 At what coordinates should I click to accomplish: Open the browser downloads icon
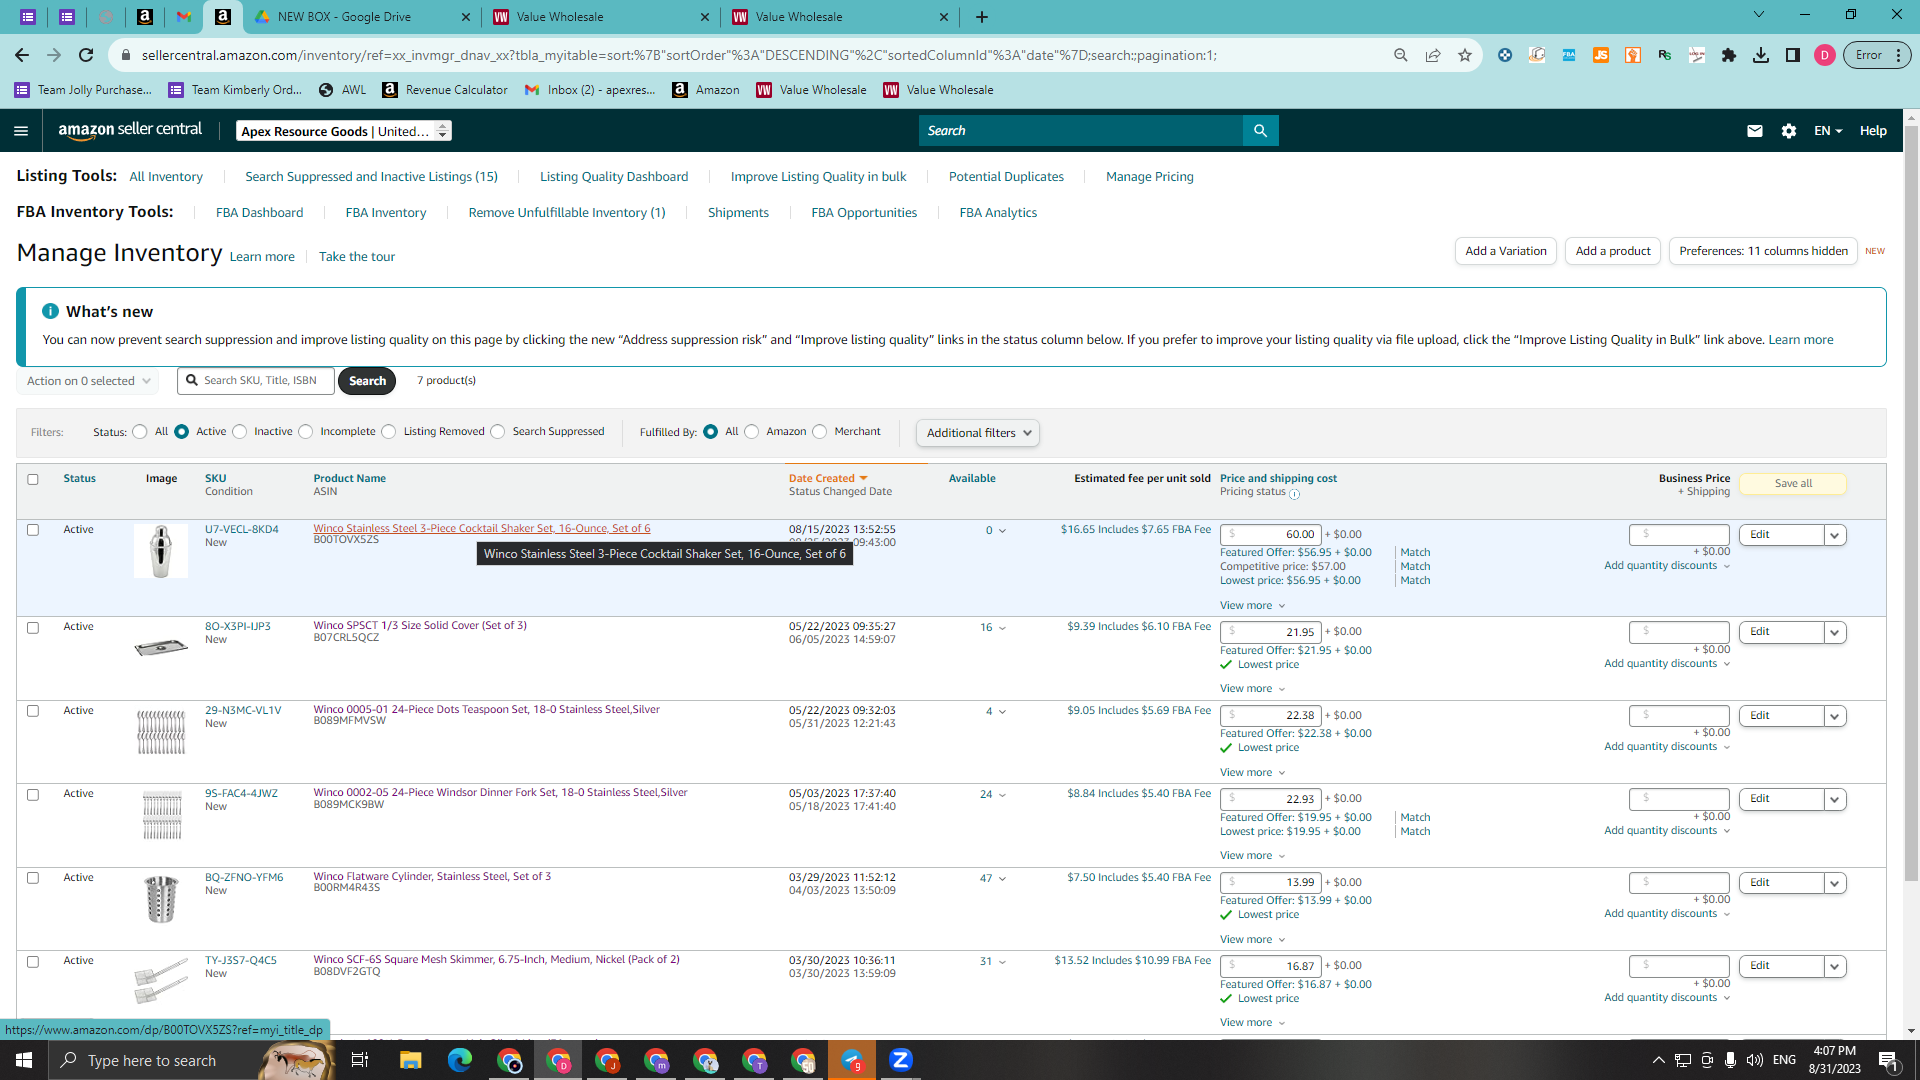point(1761,55)
